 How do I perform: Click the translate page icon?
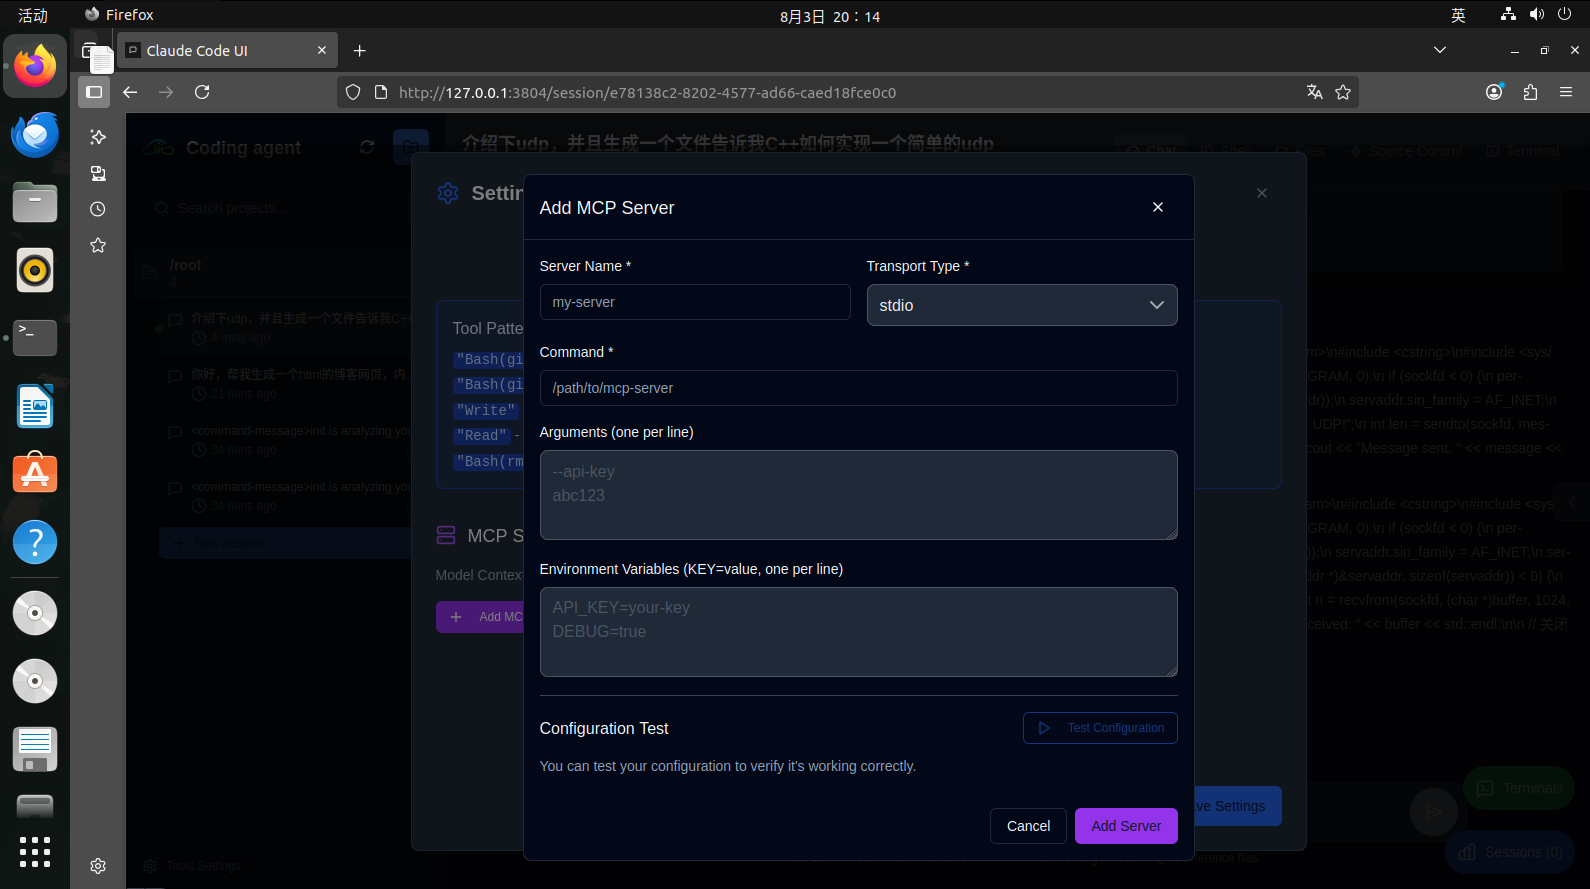1315,92
